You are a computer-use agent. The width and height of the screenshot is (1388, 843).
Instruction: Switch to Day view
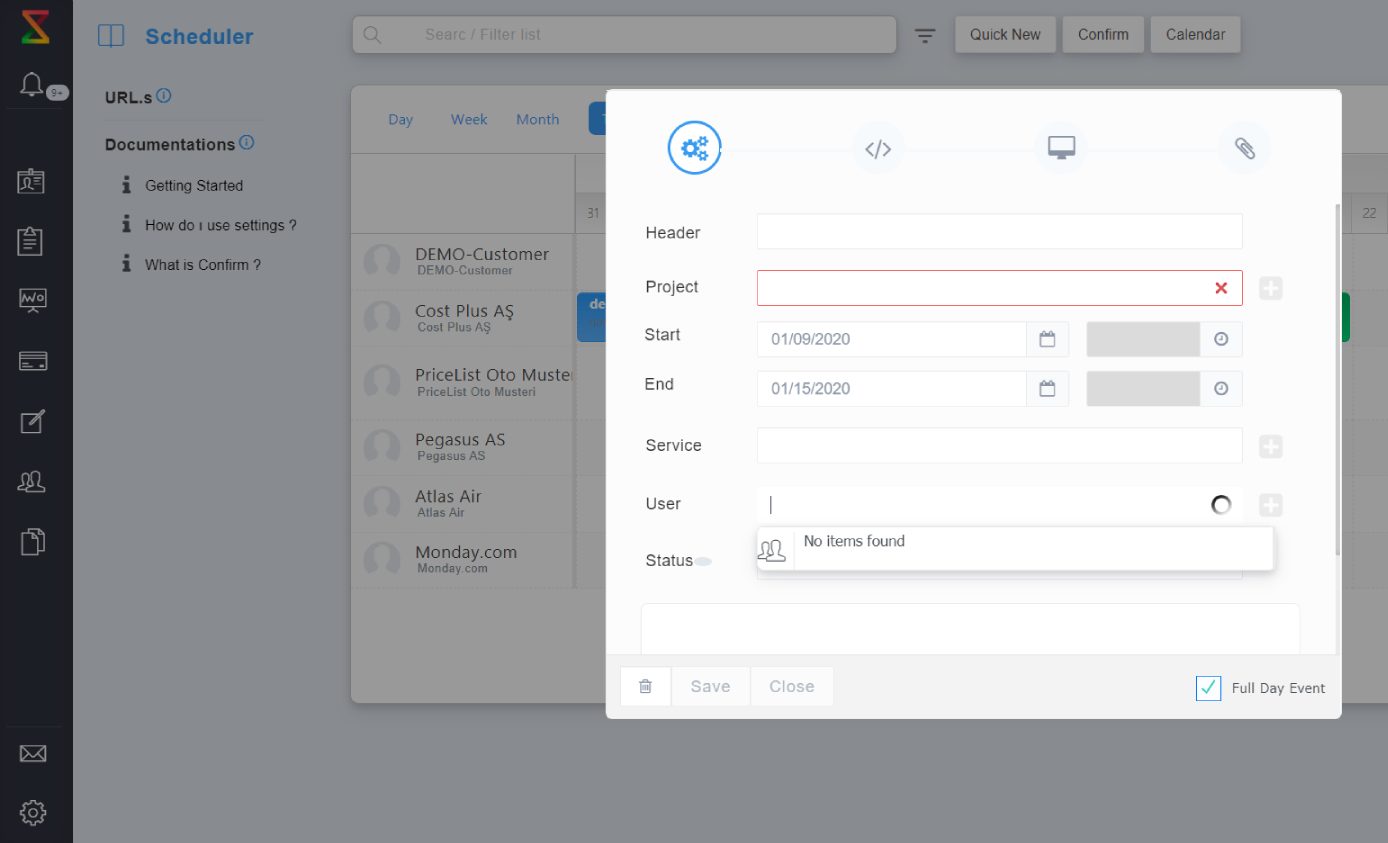(401, 119)
